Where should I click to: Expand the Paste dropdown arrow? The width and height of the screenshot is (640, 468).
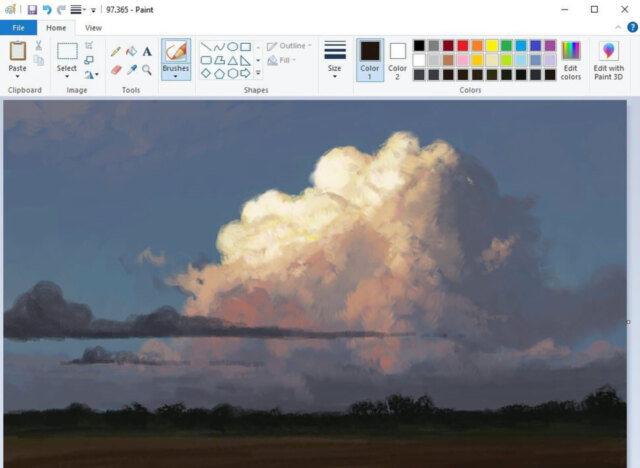coord(18,76)
